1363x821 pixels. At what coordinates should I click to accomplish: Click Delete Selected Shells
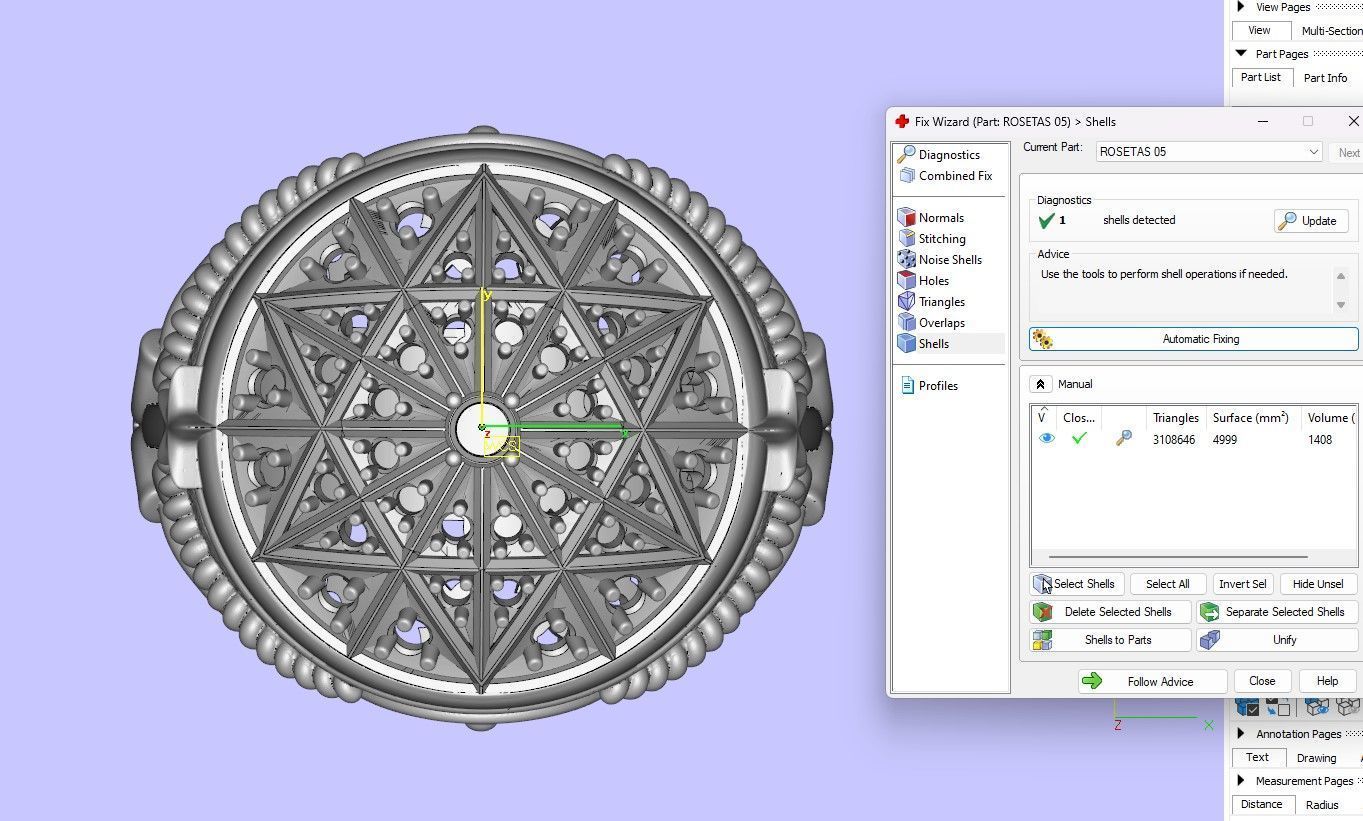1110,612
